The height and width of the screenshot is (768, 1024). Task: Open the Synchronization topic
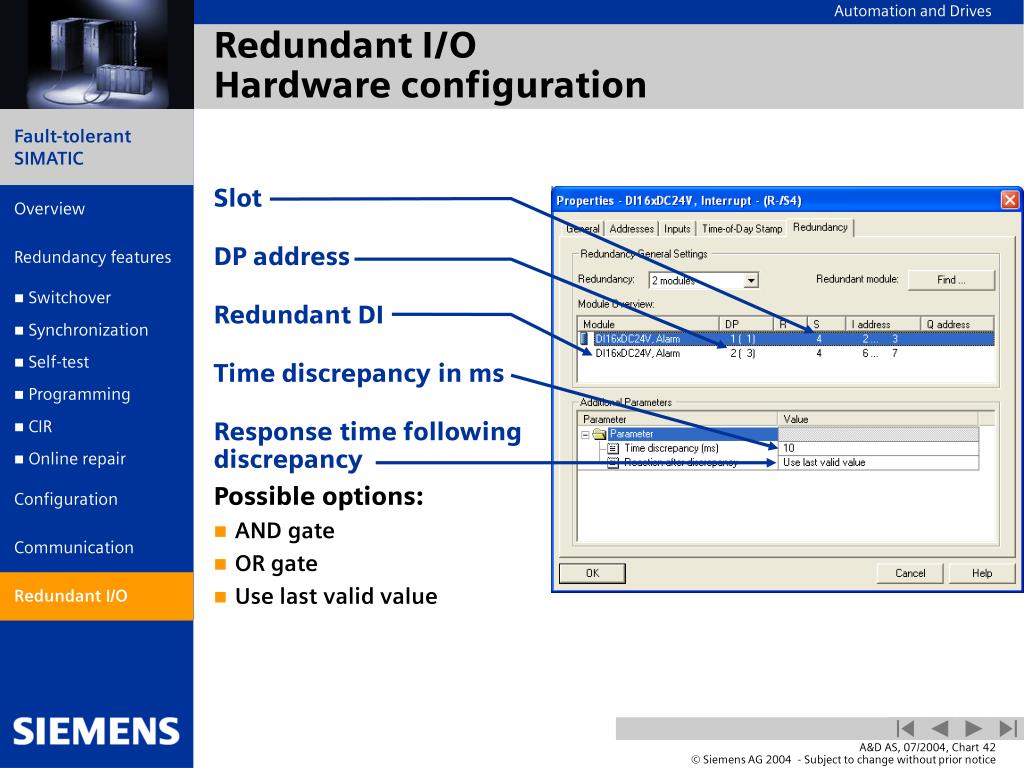click(x=88, y=330)
